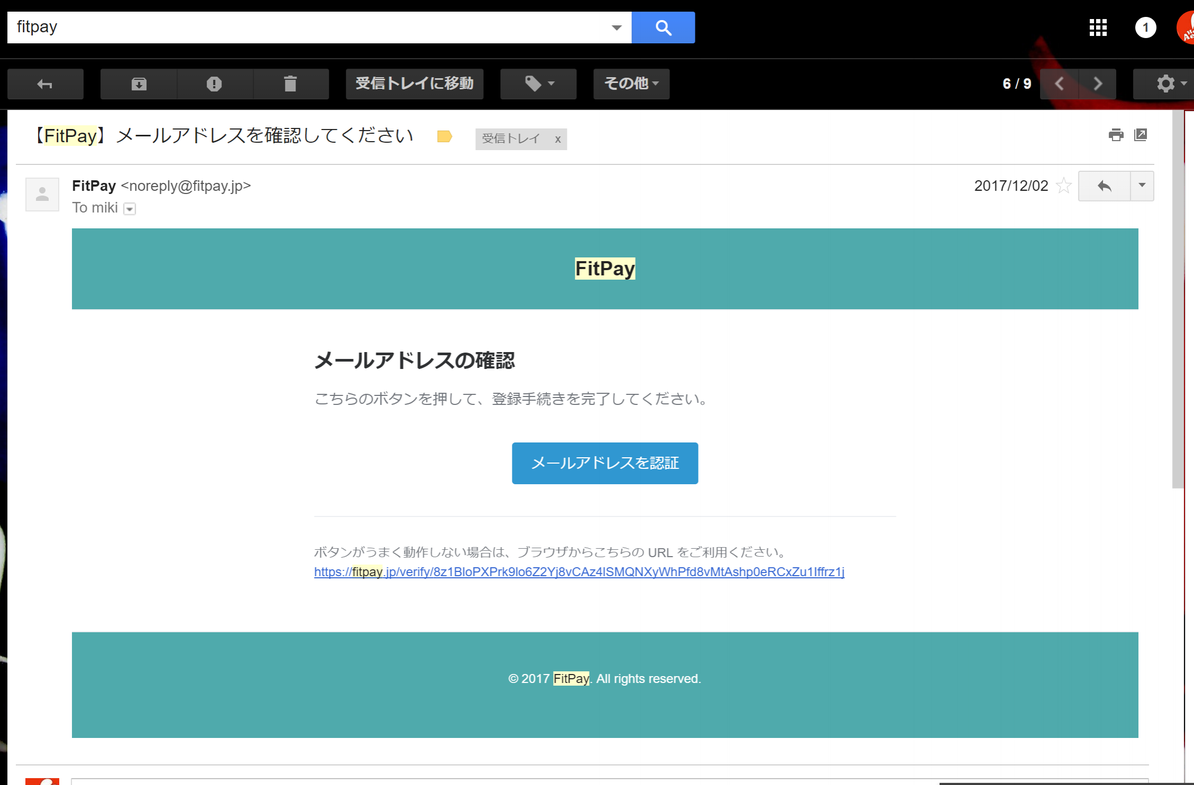Archive this FitPay email
Screen dimensions: 1194x785
click(x=139, y=84)
